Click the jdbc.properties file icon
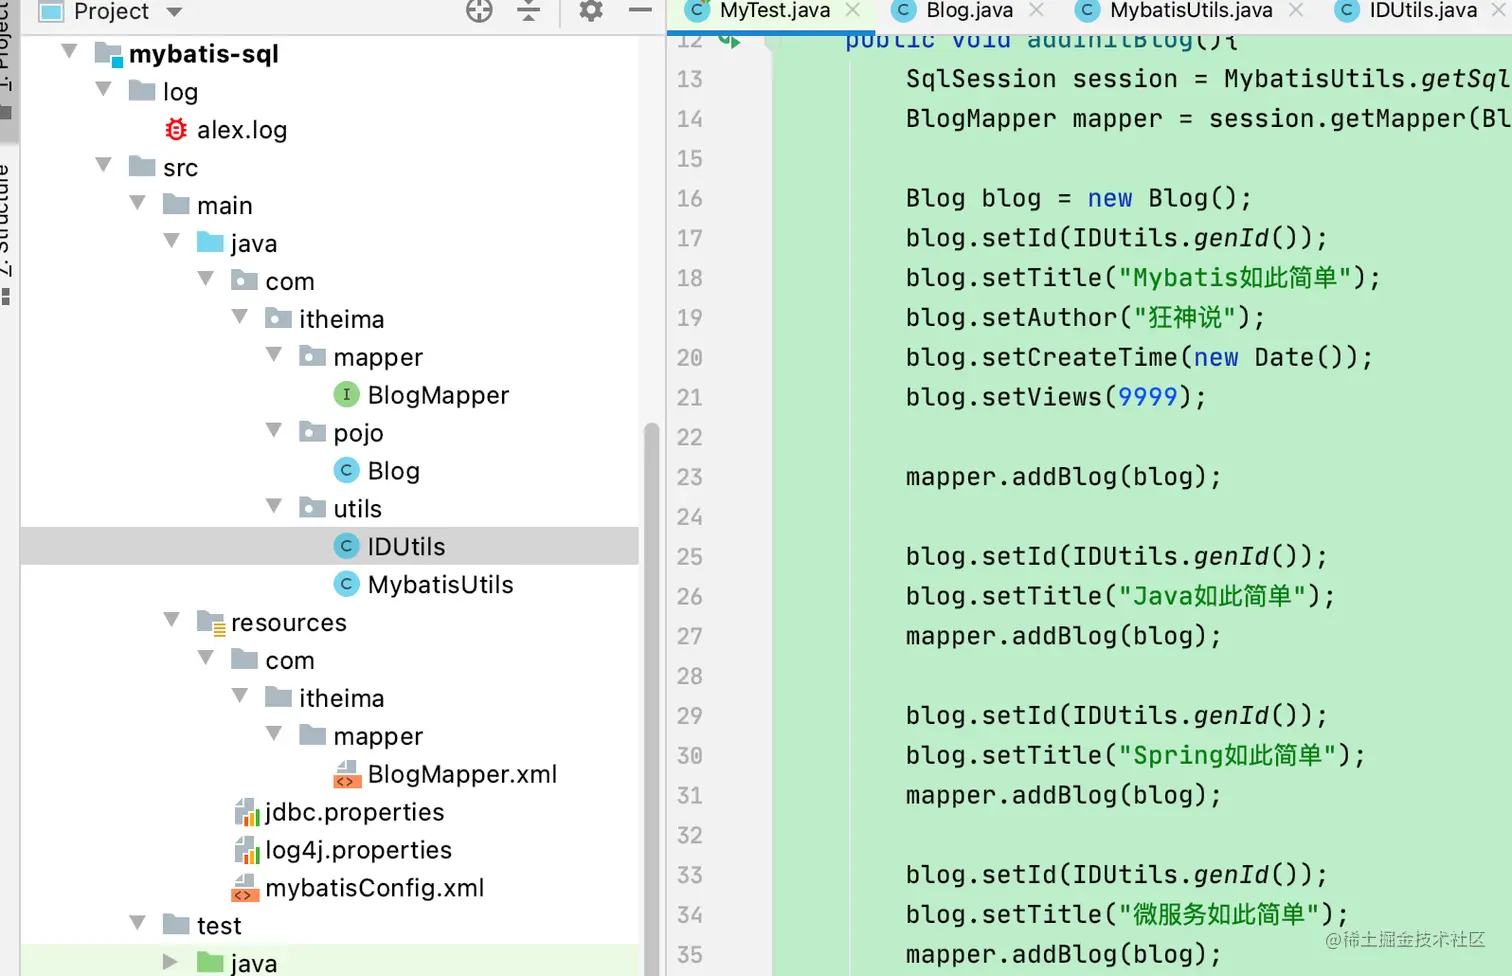1512x976 pixels. coord(246,812)
